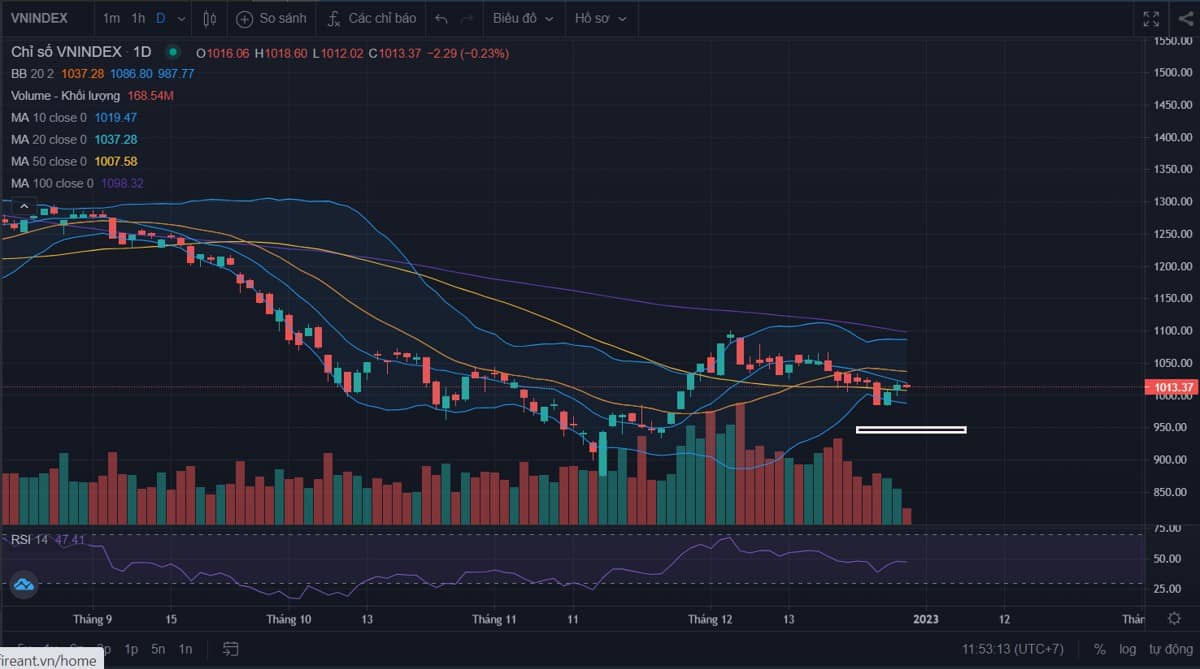
Task: Select the MA 20 close 0 legend
Action: tap(49, 139)
